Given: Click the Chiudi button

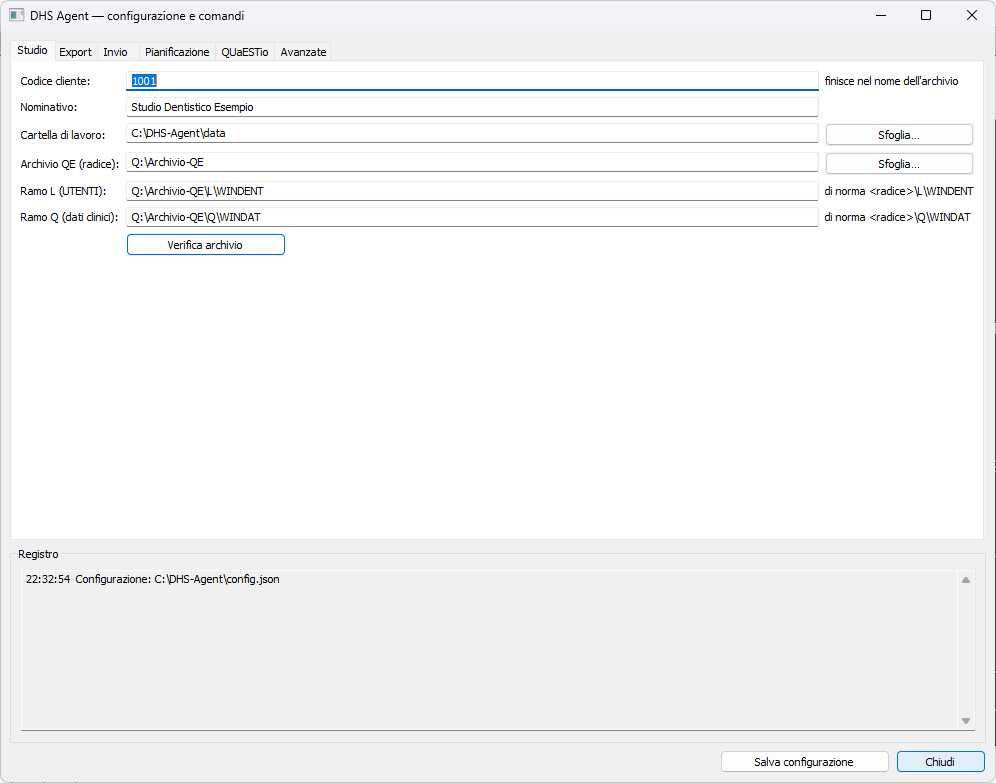Looking at the screenshot, I should [940, 762].
